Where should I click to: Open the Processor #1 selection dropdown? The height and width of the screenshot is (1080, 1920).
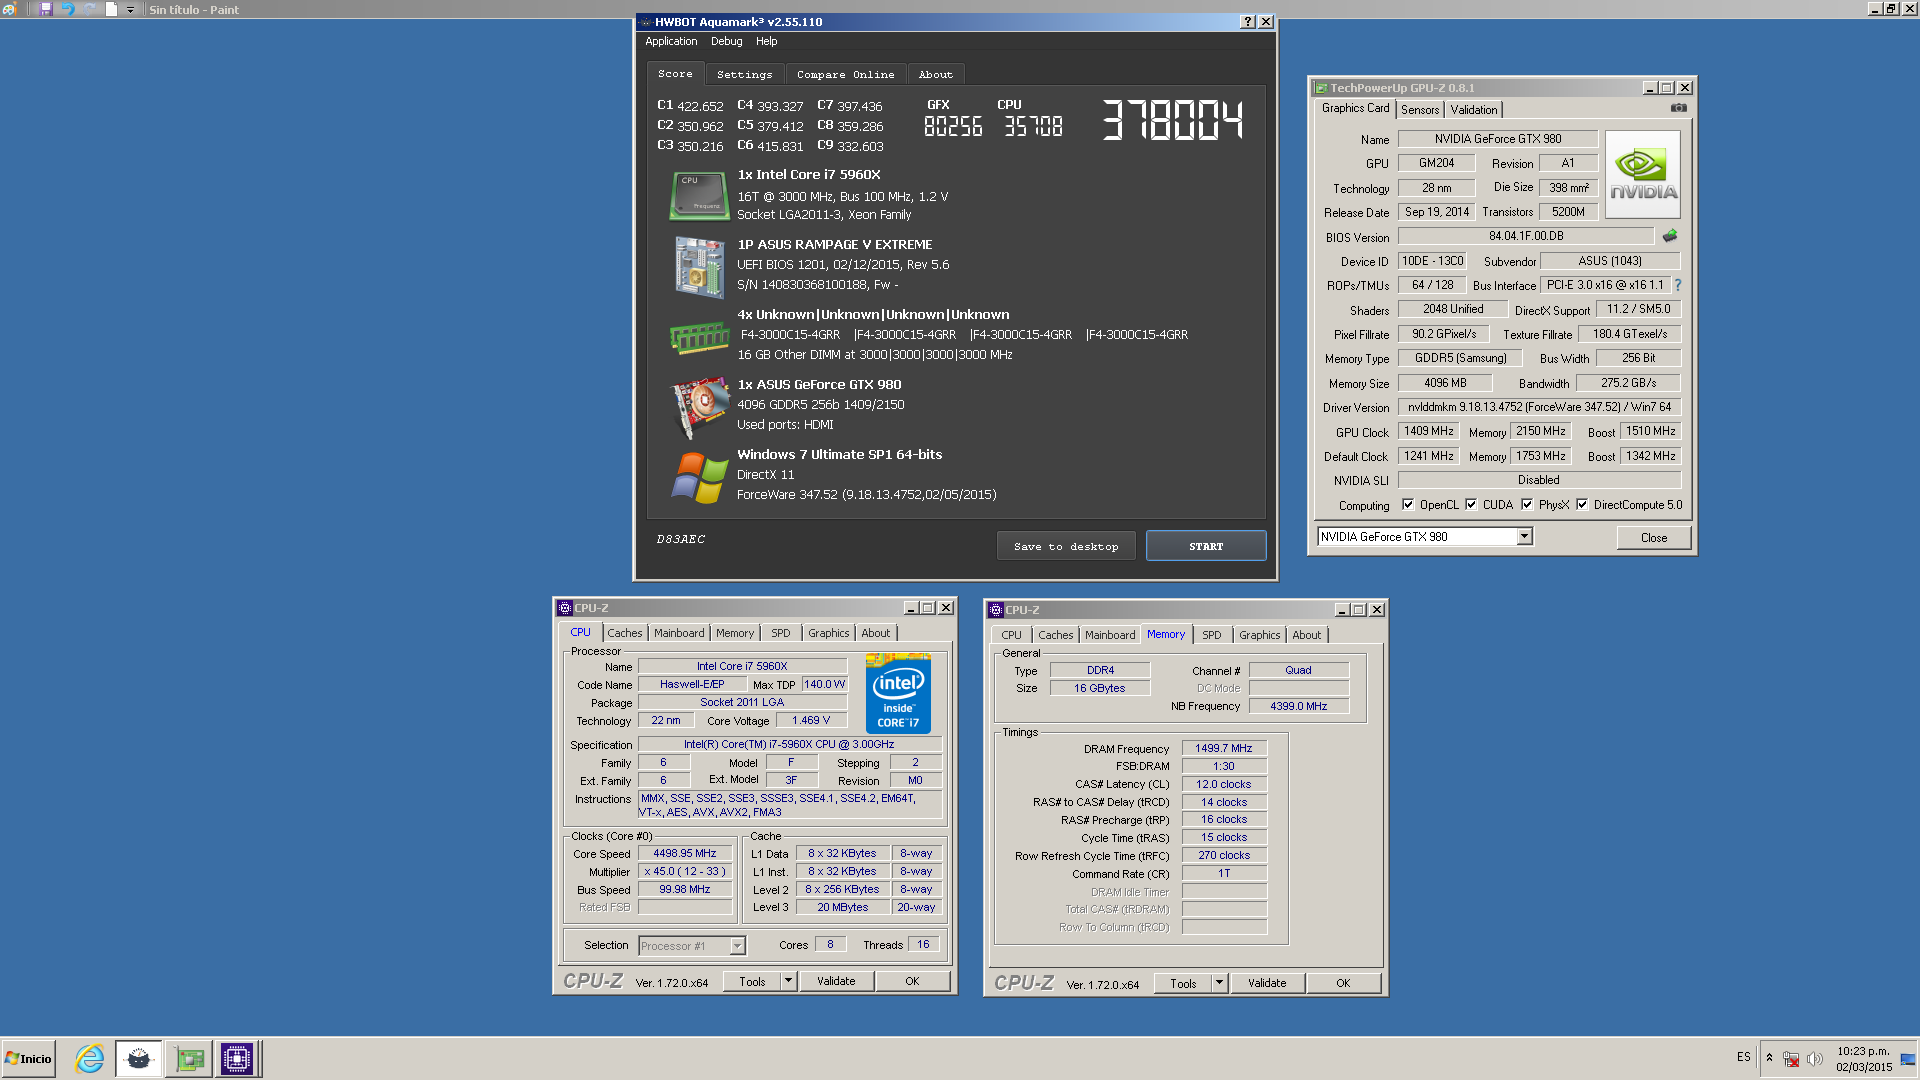pyautogui.click(x=737, y=946)
